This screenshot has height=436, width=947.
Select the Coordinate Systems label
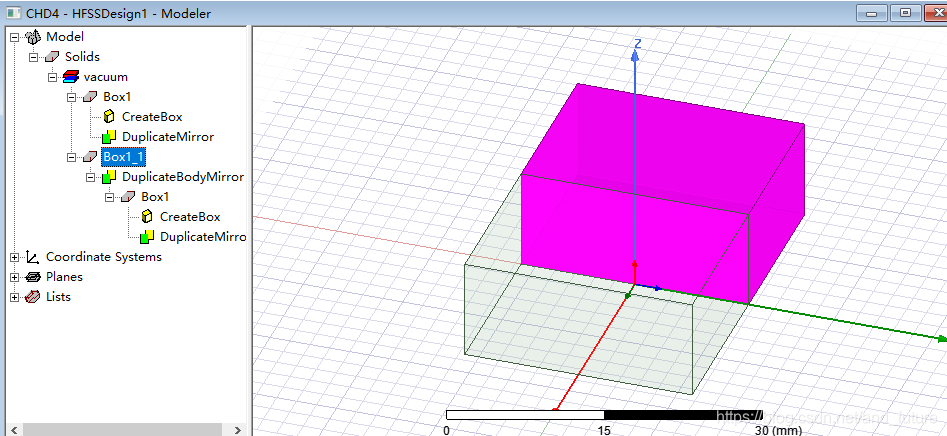104,257
